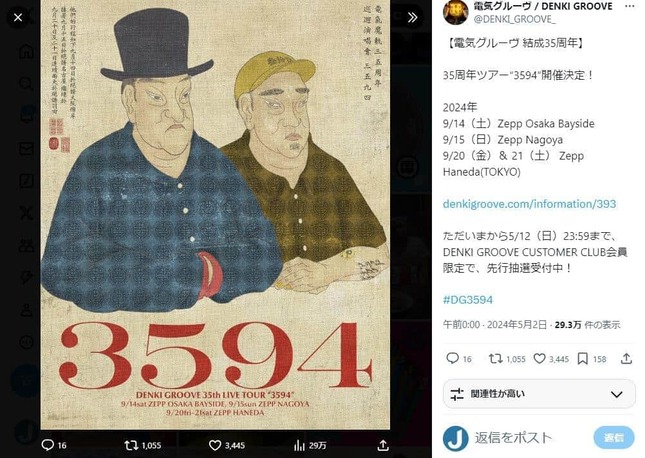Open the @DENKI_GROOVE_ profile handle

pos(514,19)
